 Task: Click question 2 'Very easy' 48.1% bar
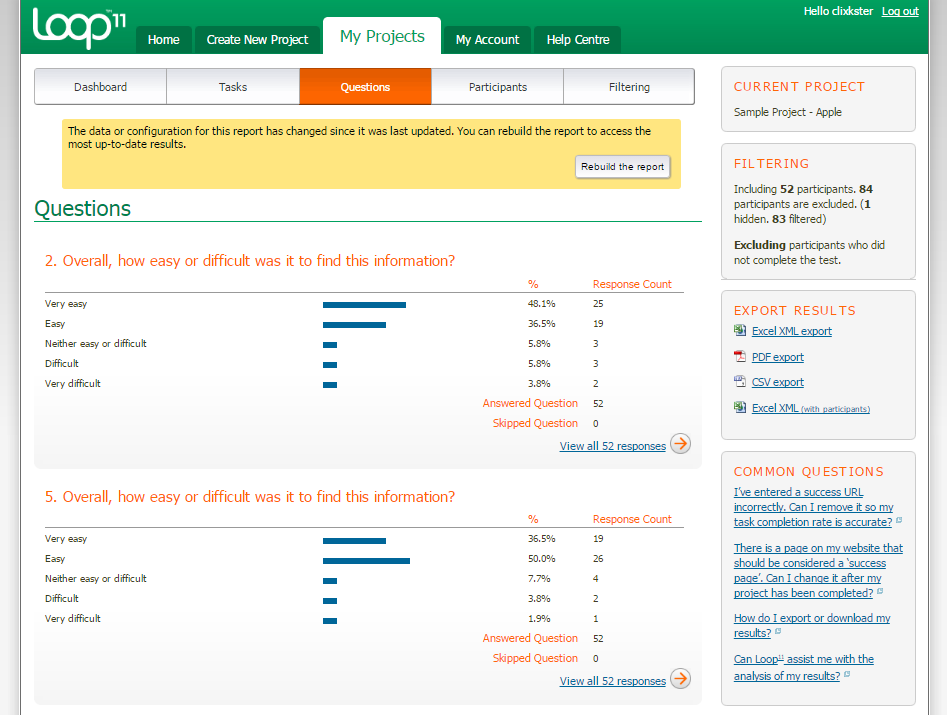pos(364,305)
